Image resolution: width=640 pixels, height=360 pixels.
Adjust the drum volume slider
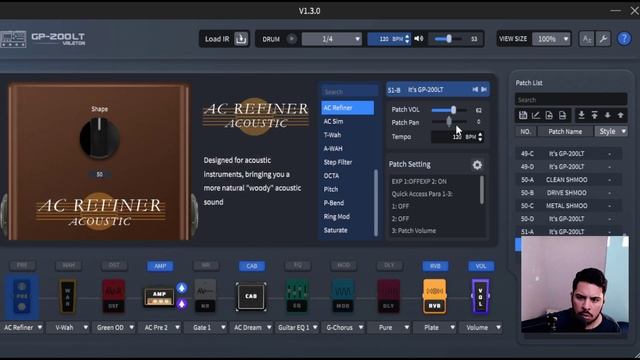(x=448, y=39)
